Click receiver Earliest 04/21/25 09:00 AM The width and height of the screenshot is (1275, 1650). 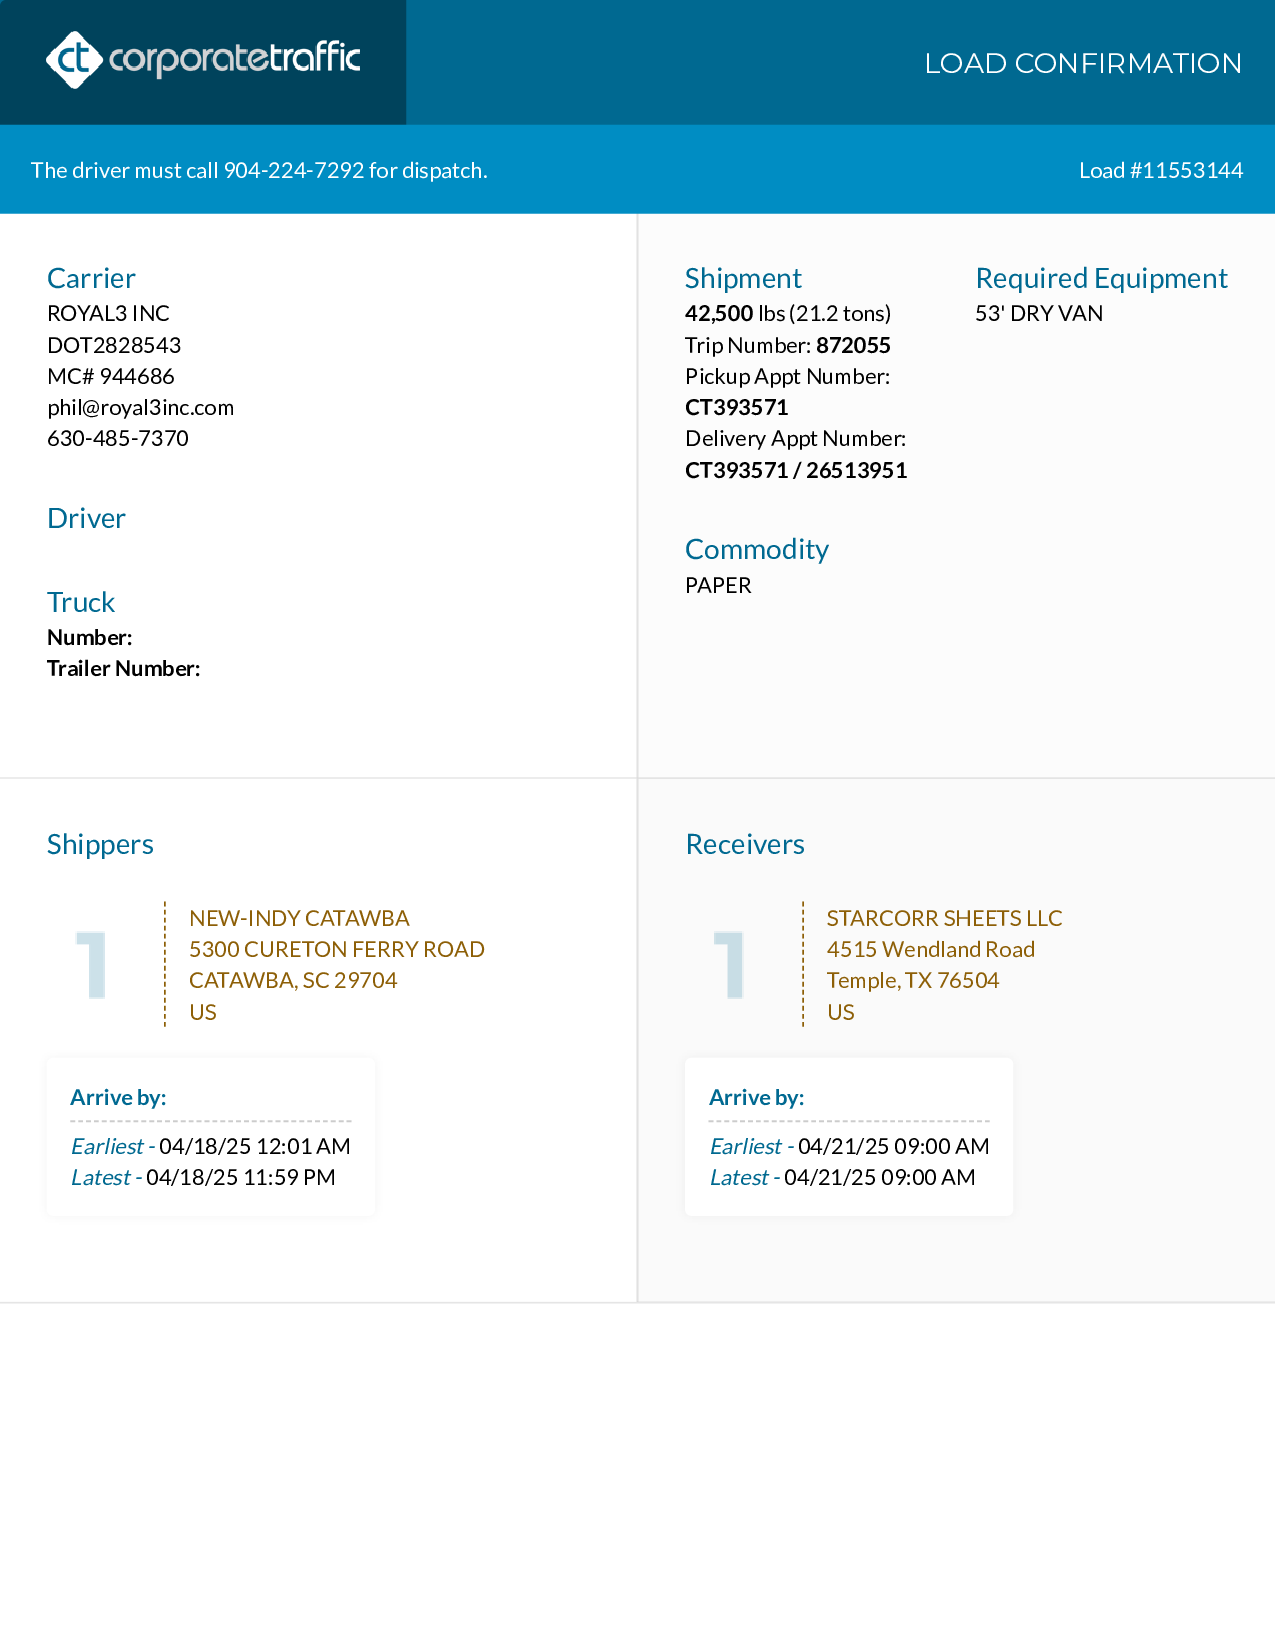pos(849,1146)
